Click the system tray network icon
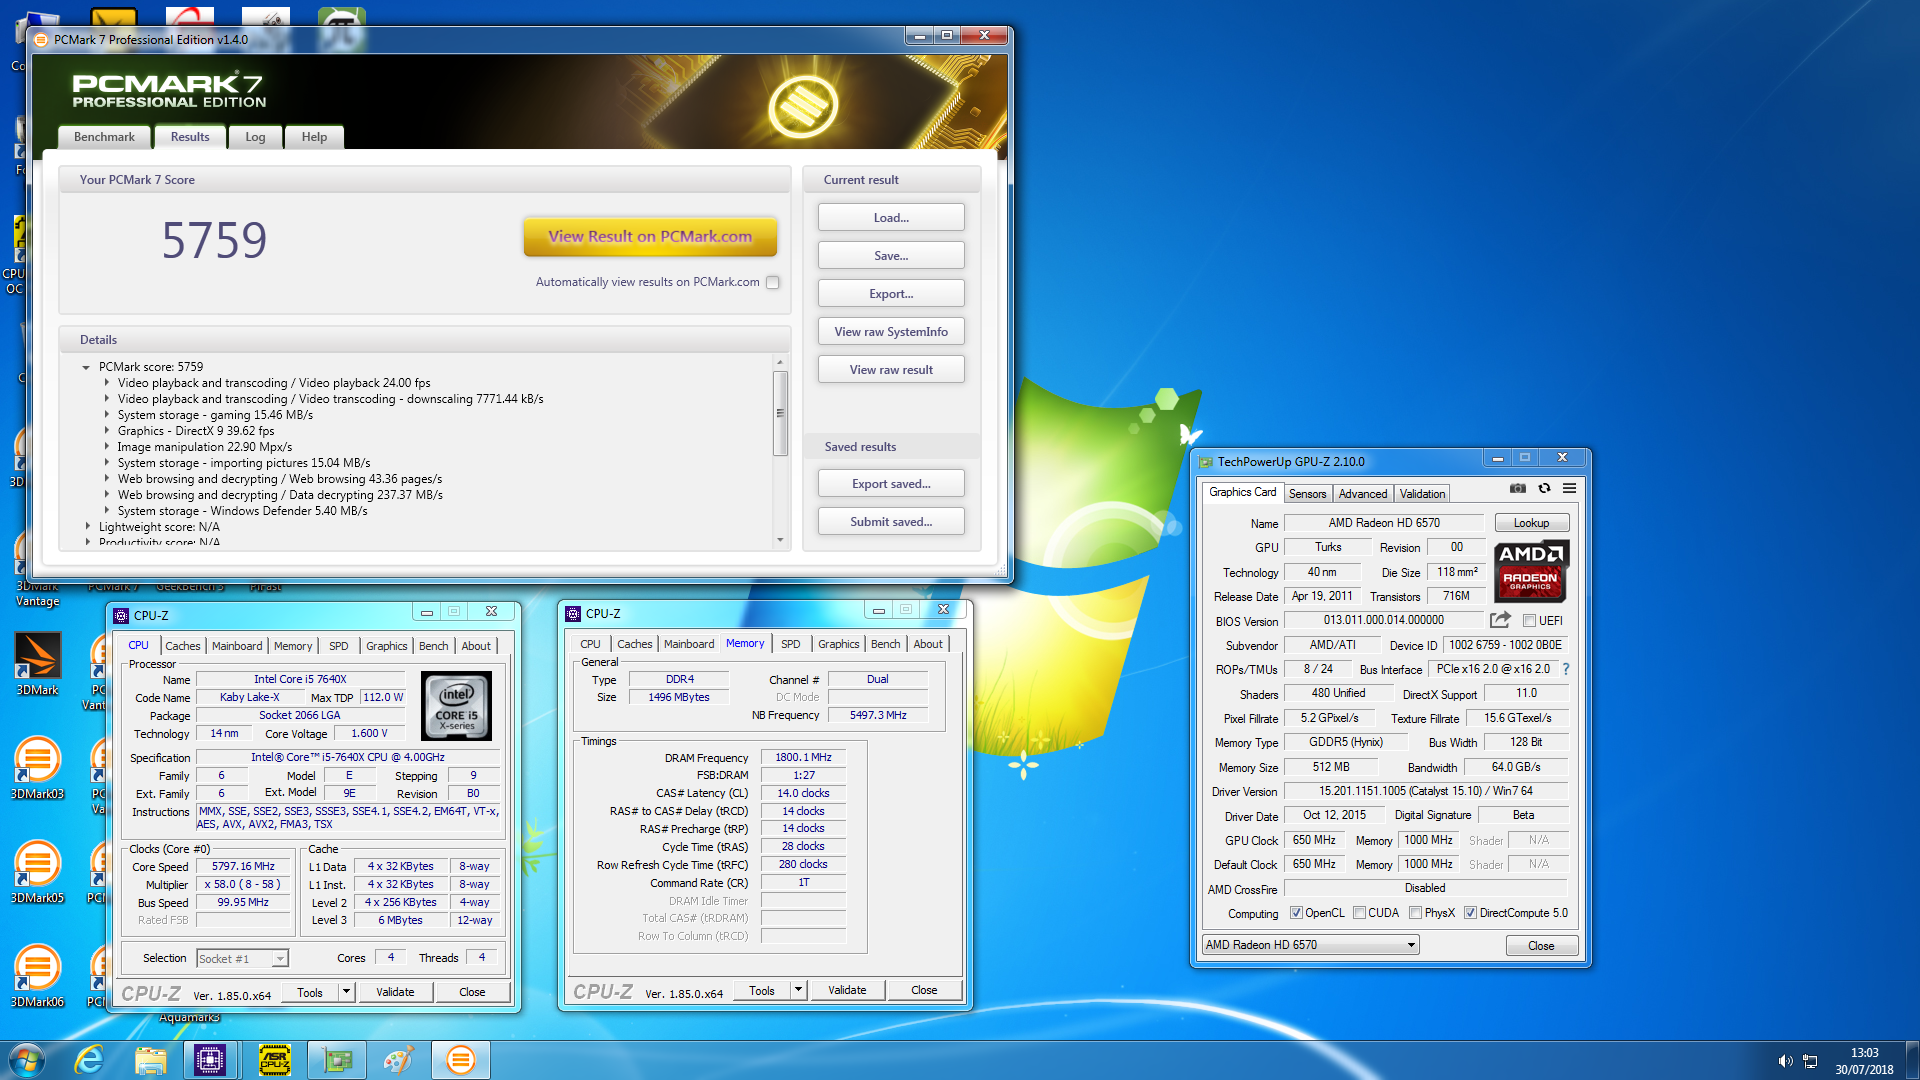Image resolution: width=1920 pixels, height=1080 pixels. pyautogui.click(x=1810, y=1061)
